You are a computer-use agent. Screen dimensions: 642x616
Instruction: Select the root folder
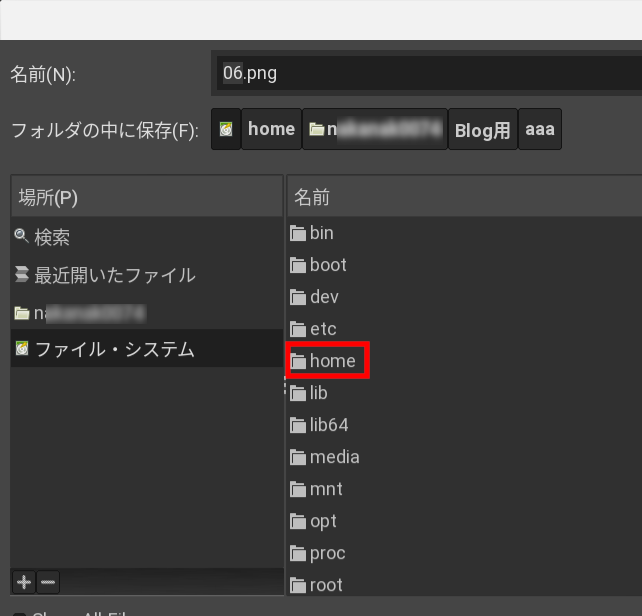pos(316,585)
